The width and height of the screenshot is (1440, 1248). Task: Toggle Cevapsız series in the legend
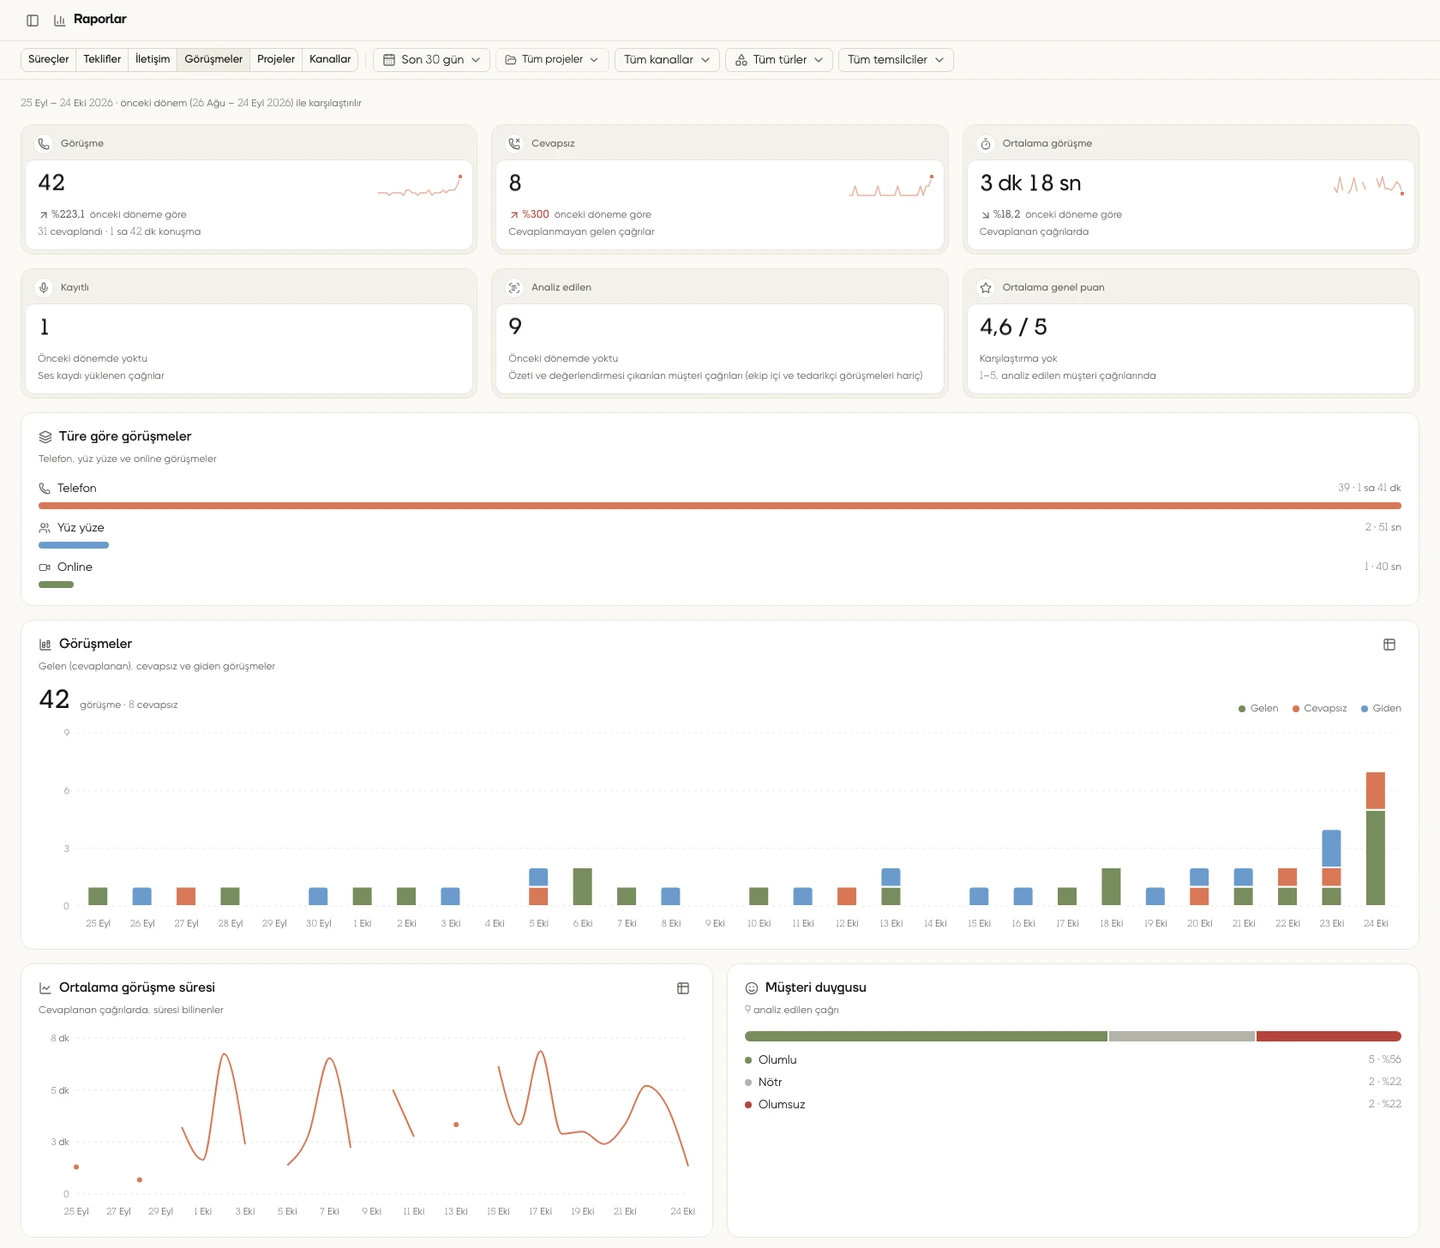[1319, 708]
